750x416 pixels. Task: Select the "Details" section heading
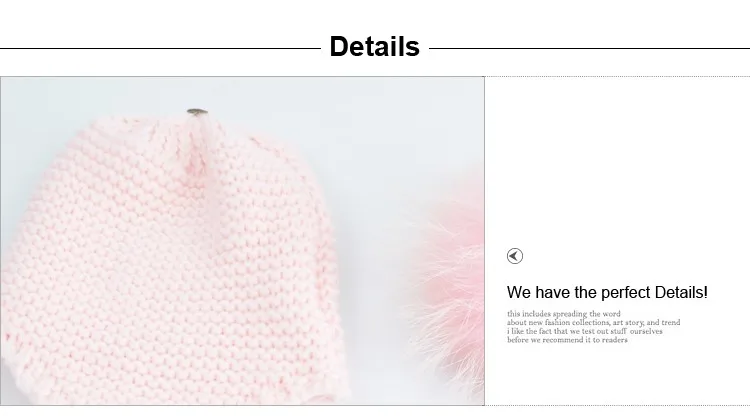(375, 46)
